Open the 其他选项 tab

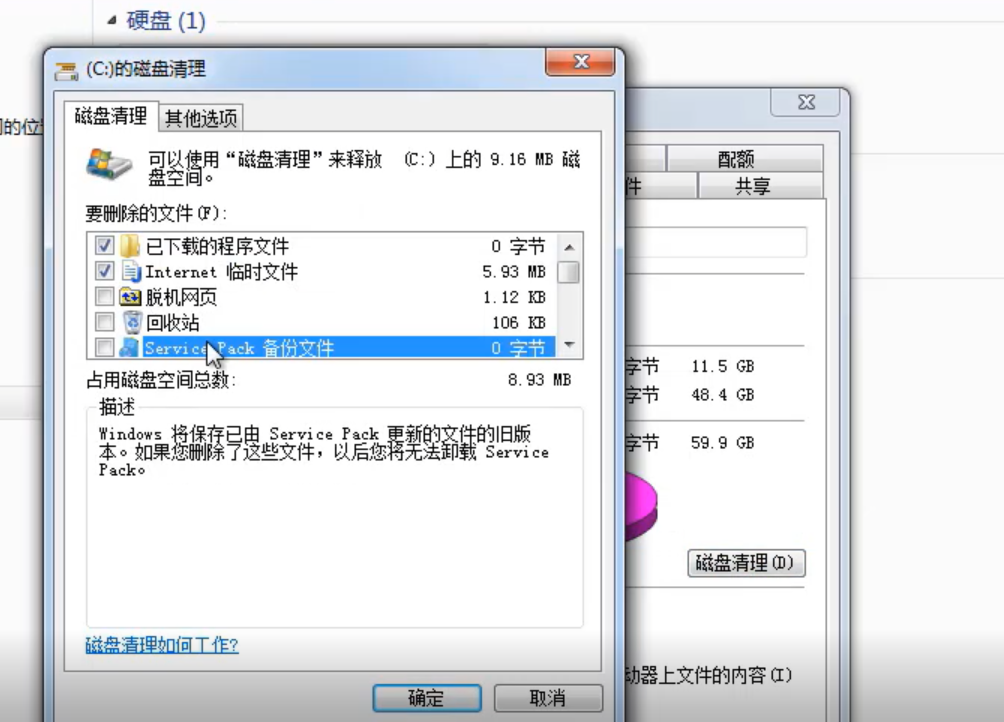click(x=201, y=118)
